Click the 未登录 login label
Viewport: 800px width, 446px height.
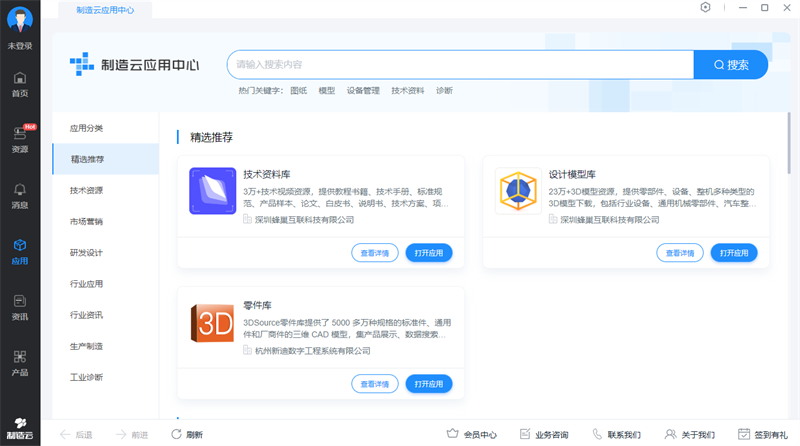point(20,46)
